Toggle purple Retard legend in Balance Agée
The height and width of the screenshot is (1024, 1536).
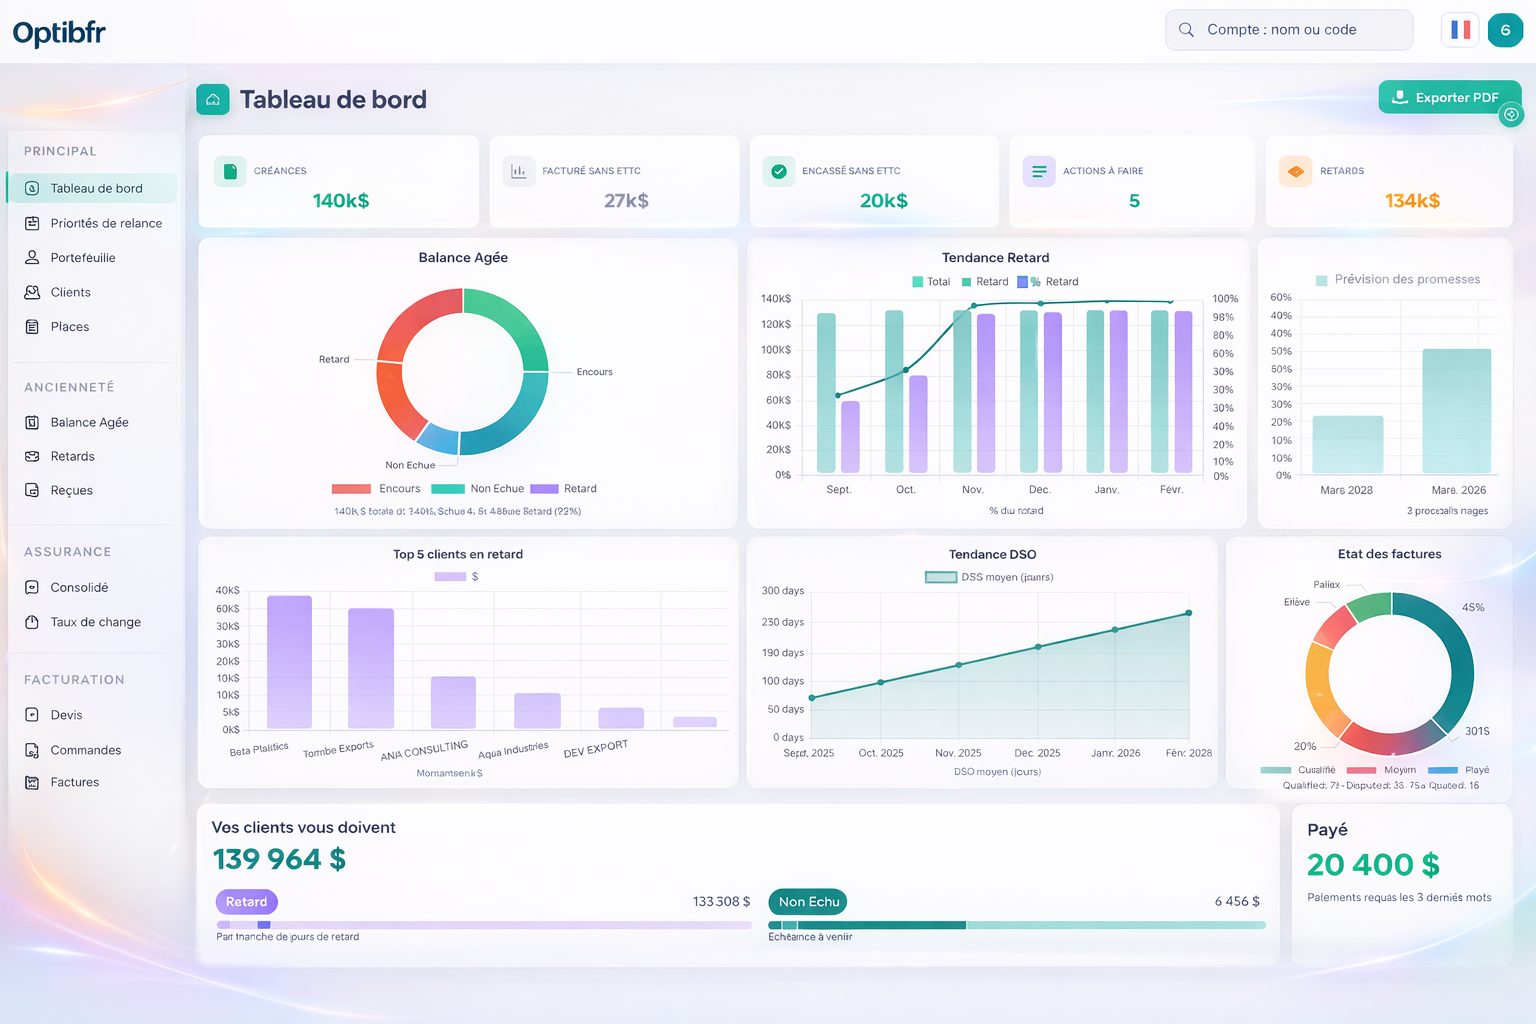point(563,489)
